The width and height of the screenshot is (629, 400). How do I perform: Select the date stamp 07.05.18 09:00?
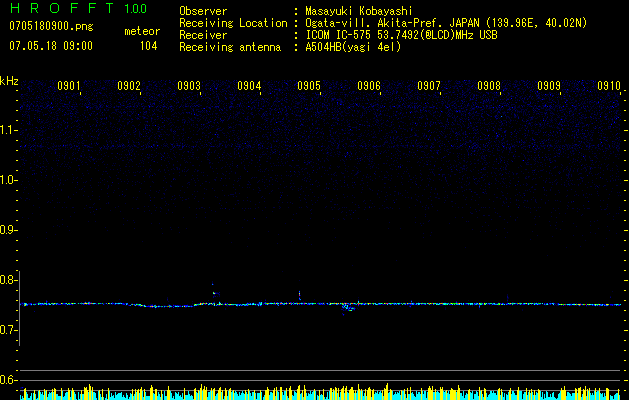point(51,46)
